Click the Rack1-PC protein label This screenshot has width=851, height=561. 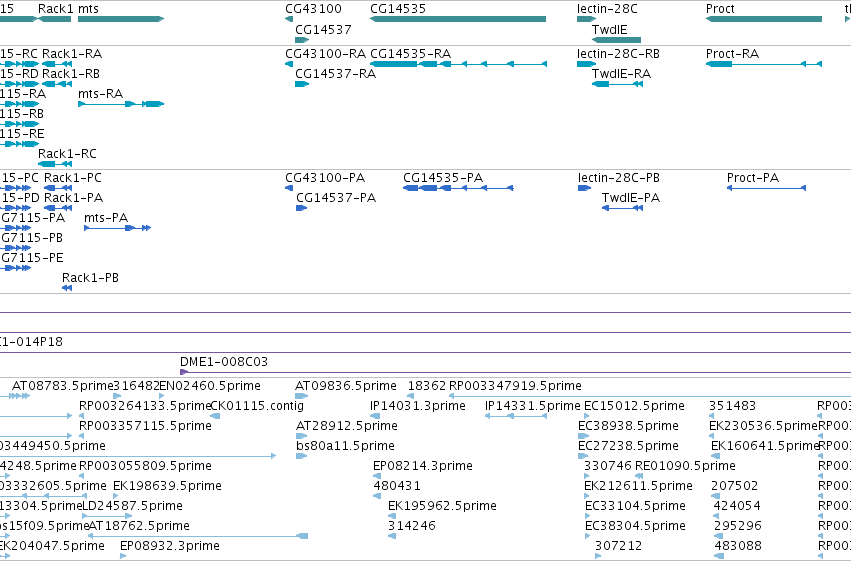(73, 178)
